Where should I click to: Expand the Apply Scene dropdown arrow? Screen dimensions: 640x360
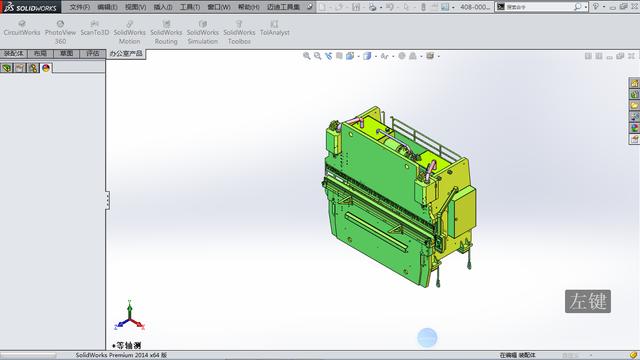tap(421, 56)
